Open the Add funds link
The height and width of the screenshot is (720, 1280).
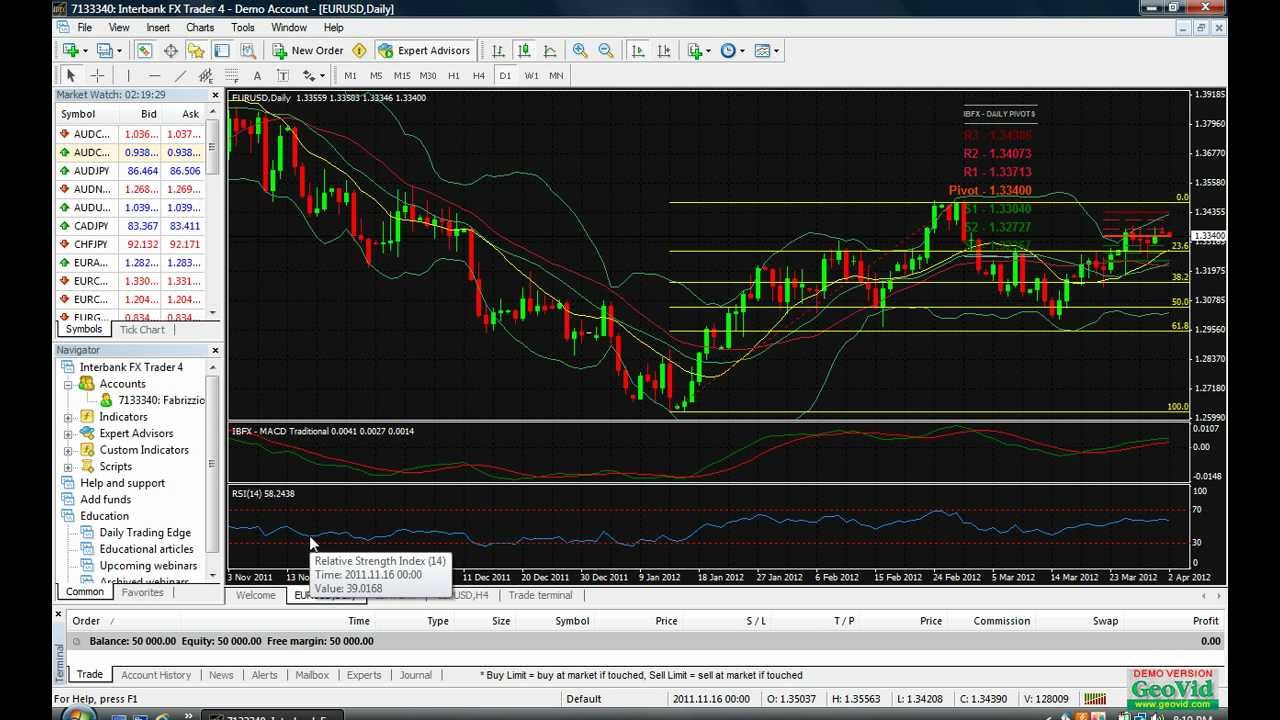[x=105, y=499]
